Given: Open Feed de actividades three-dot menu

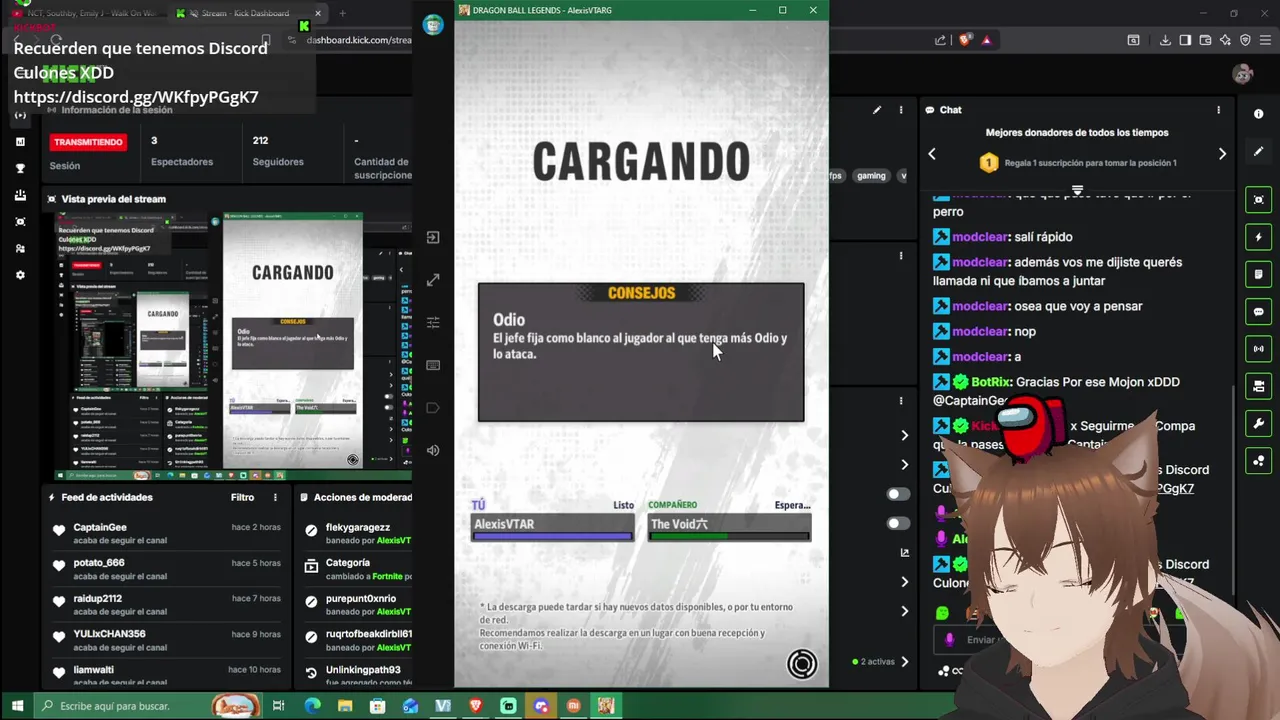Looking at the screenshot, I should [275, 497].
